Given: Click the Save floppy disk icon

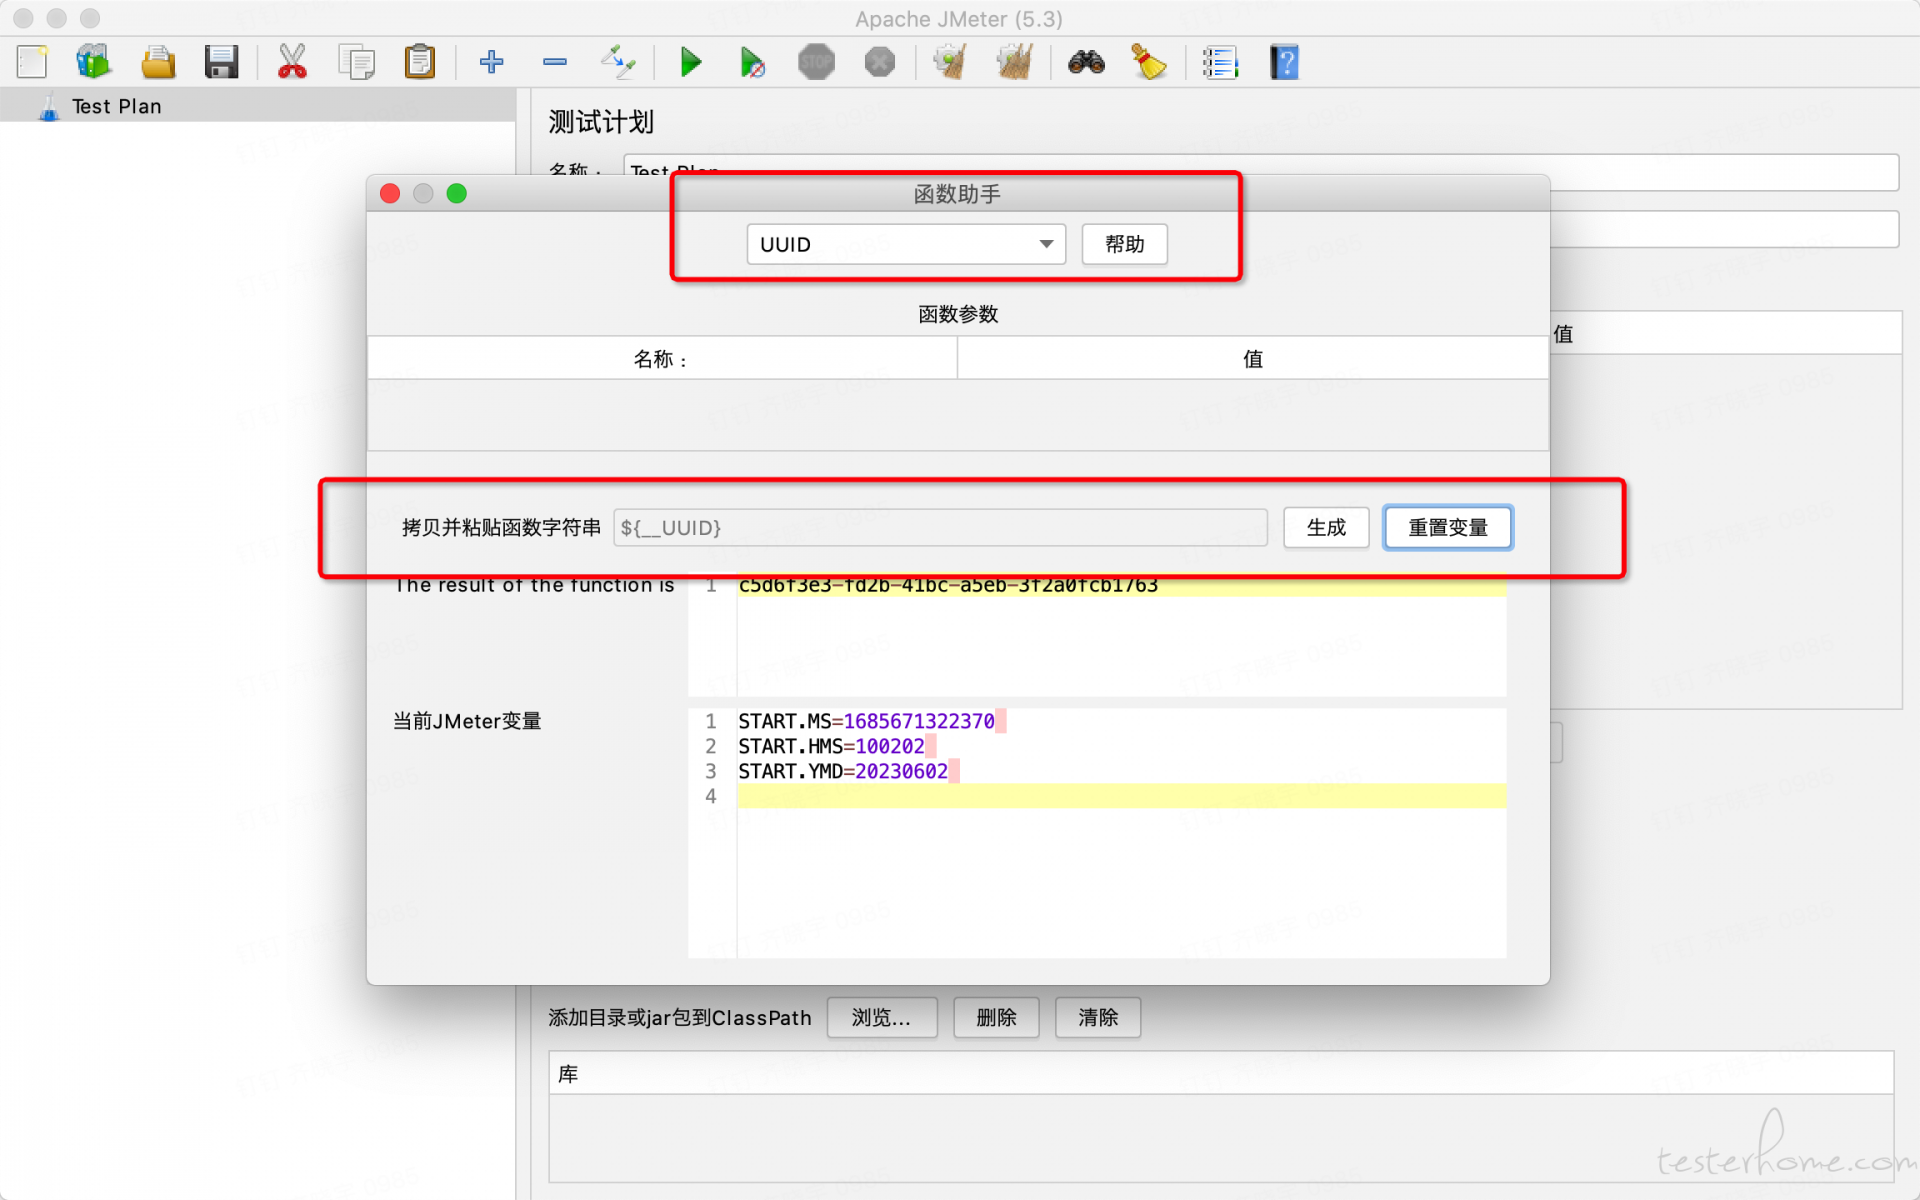Looking at the screenshot, I should coord(221,62).
